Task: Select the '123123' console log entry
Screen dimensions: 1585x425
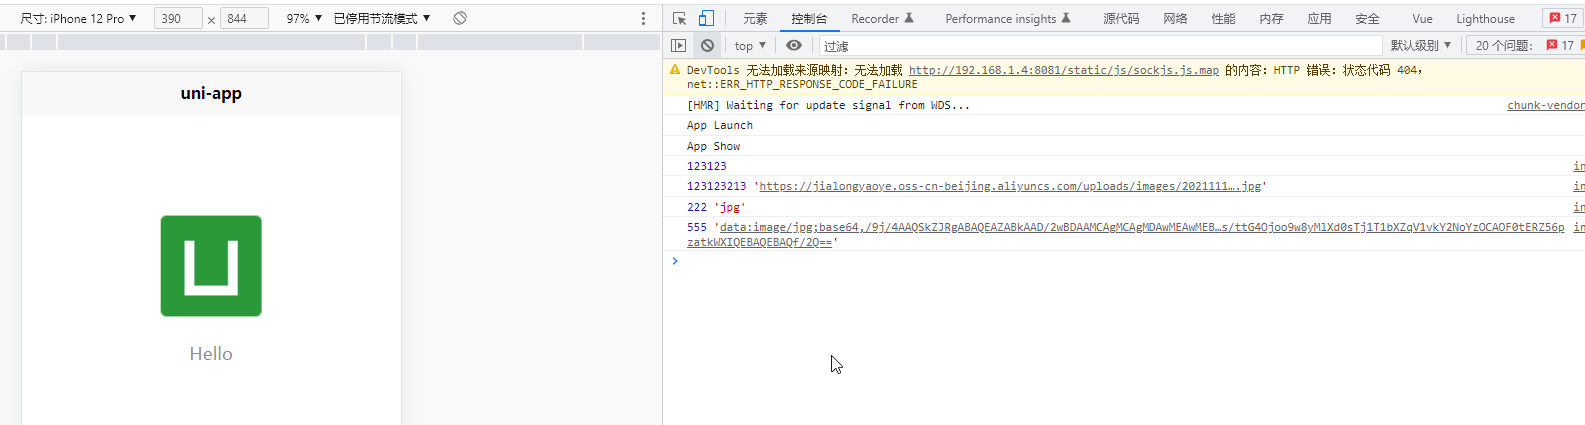Action: pyautogui.click(x=707, y=166)
